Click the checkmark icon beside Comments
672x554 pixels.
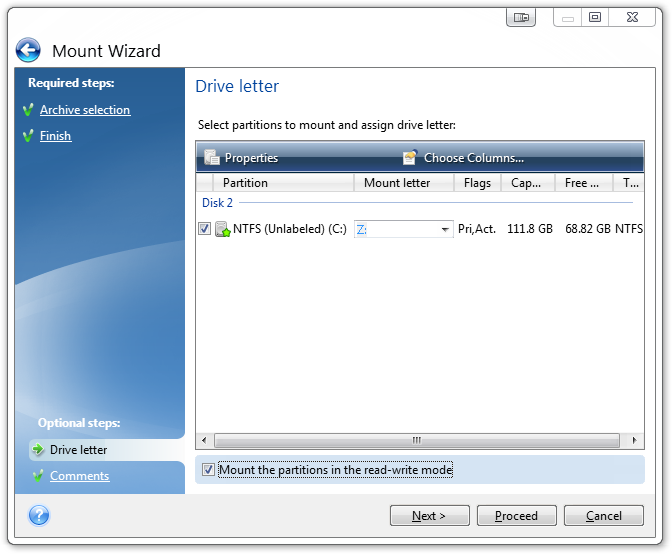(38, 476)
